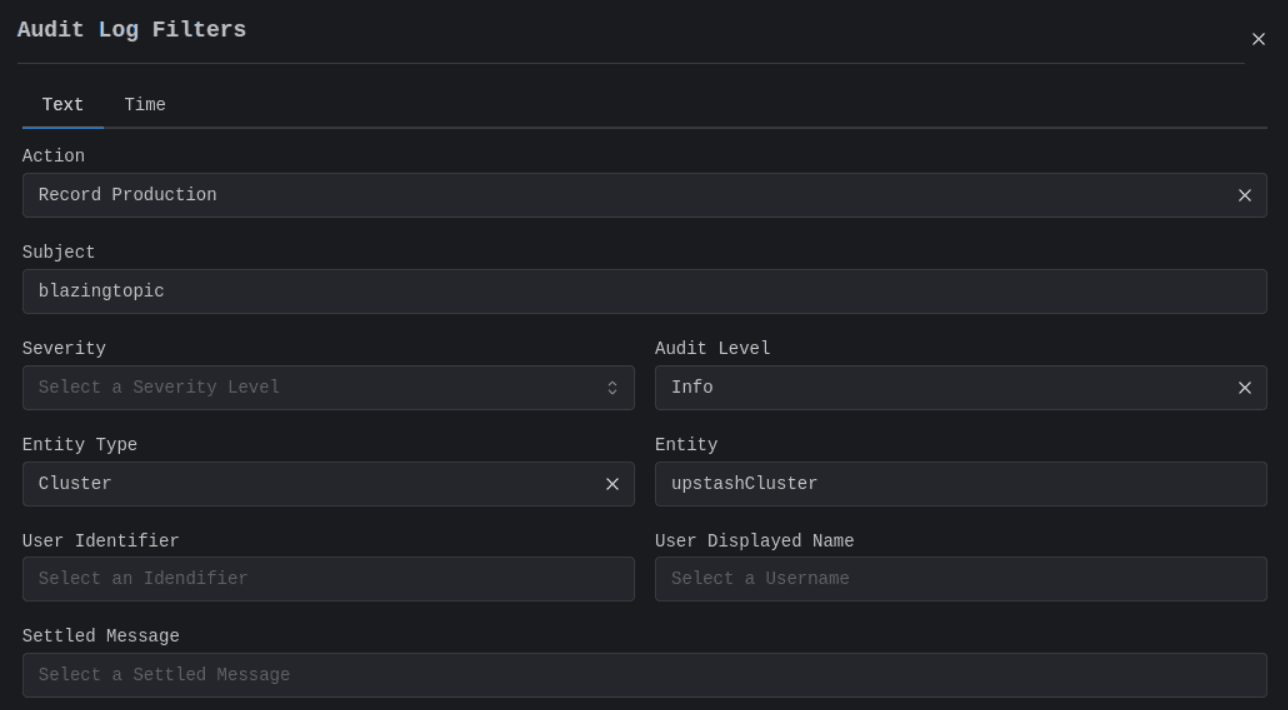Viewport: 1288px width, 710px height.
Task: Click the Severity up-down chevron icon
Action: point(613,388)
